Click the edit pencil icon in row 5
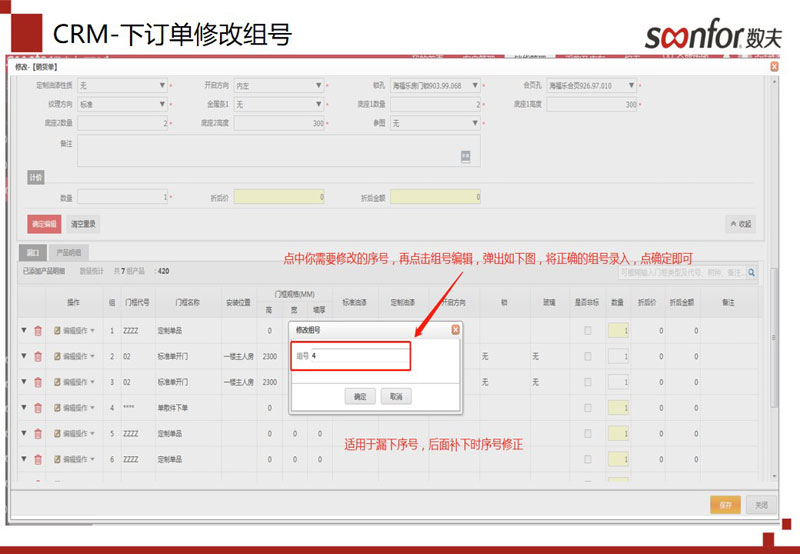Screen dimensions: 800x554 tap(58, 434)
